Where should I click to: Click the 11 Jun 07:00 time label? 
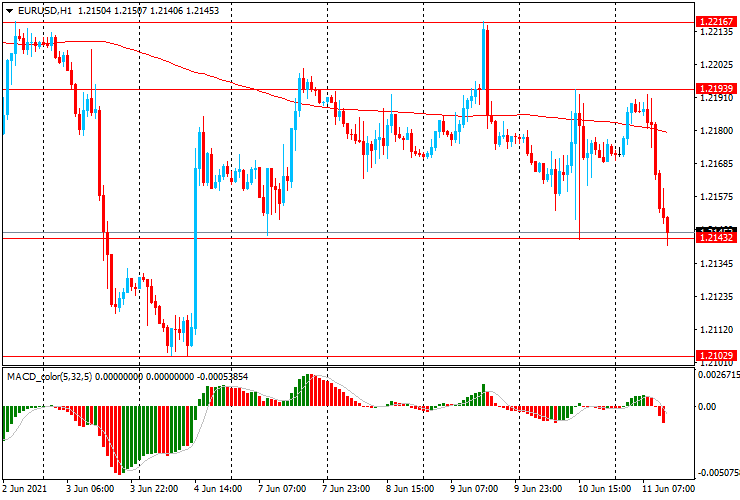(x=669, y=489)
